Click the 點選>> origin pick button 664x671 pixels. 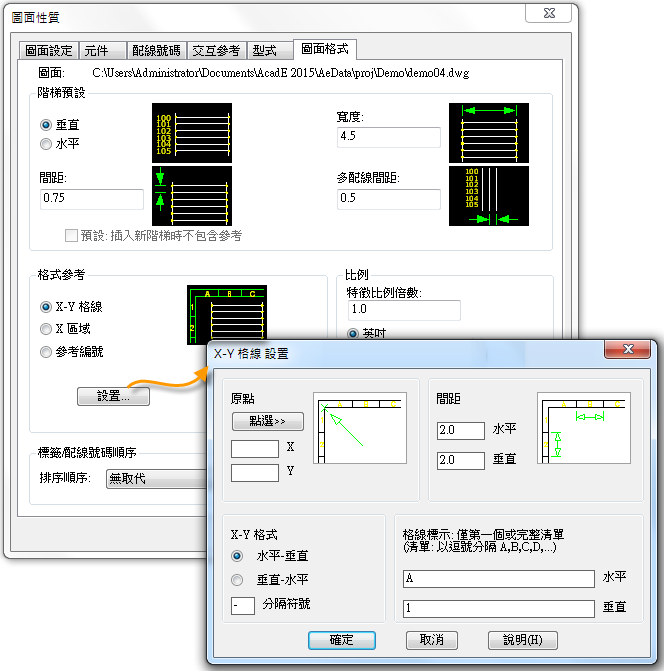[268, 422]
